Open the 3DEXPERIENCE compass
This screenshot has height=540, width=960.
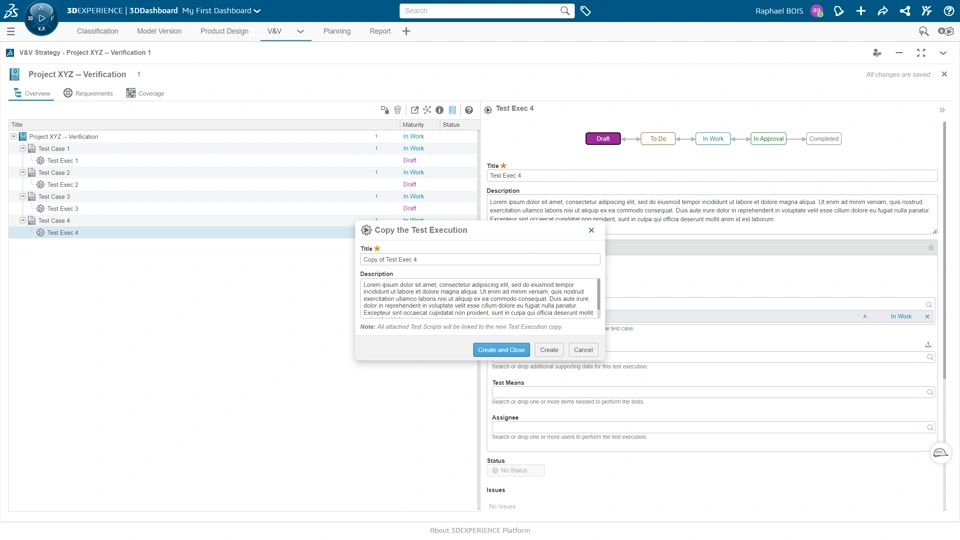(x=41, y=18)
